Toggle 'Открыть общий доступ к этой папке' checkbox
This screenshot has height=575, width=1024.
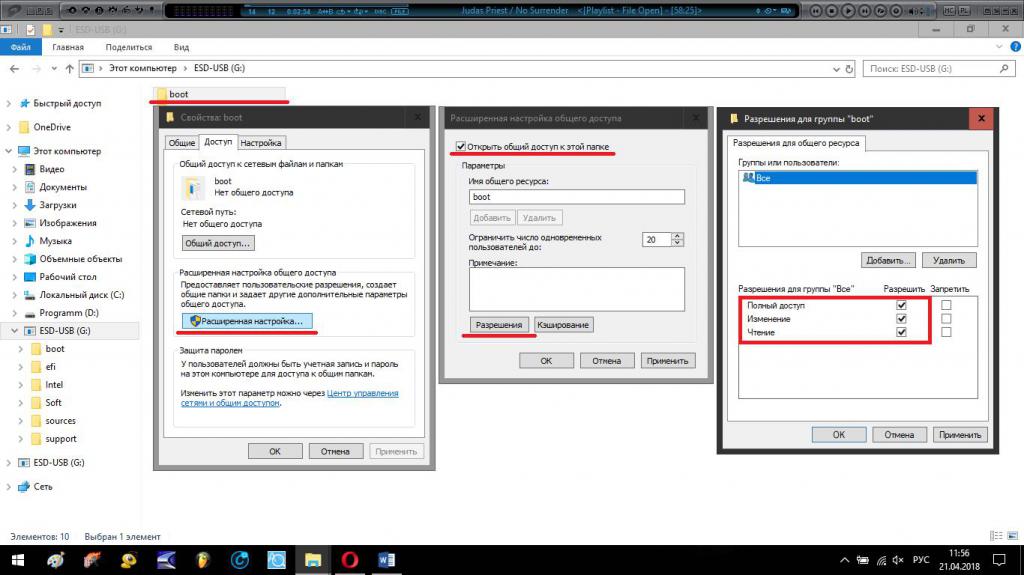461,146
